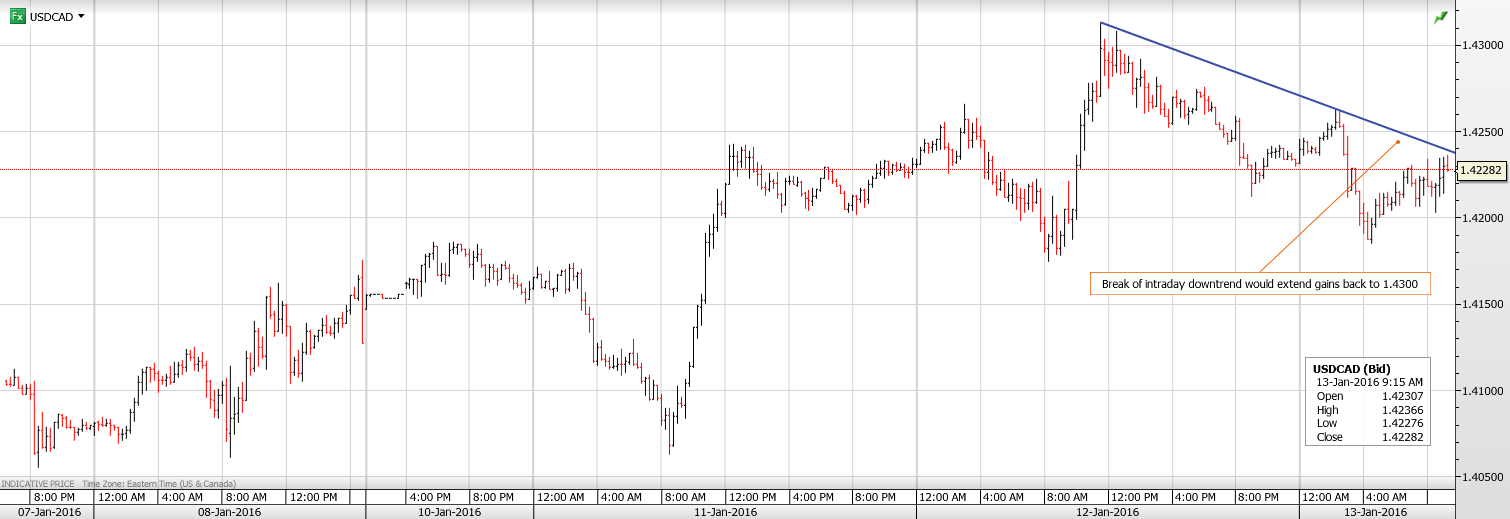The height and width of the screenshot is (519, 1510).
Task: Select the 11-Jan-2016 date segment
Action: click(723, 512)
